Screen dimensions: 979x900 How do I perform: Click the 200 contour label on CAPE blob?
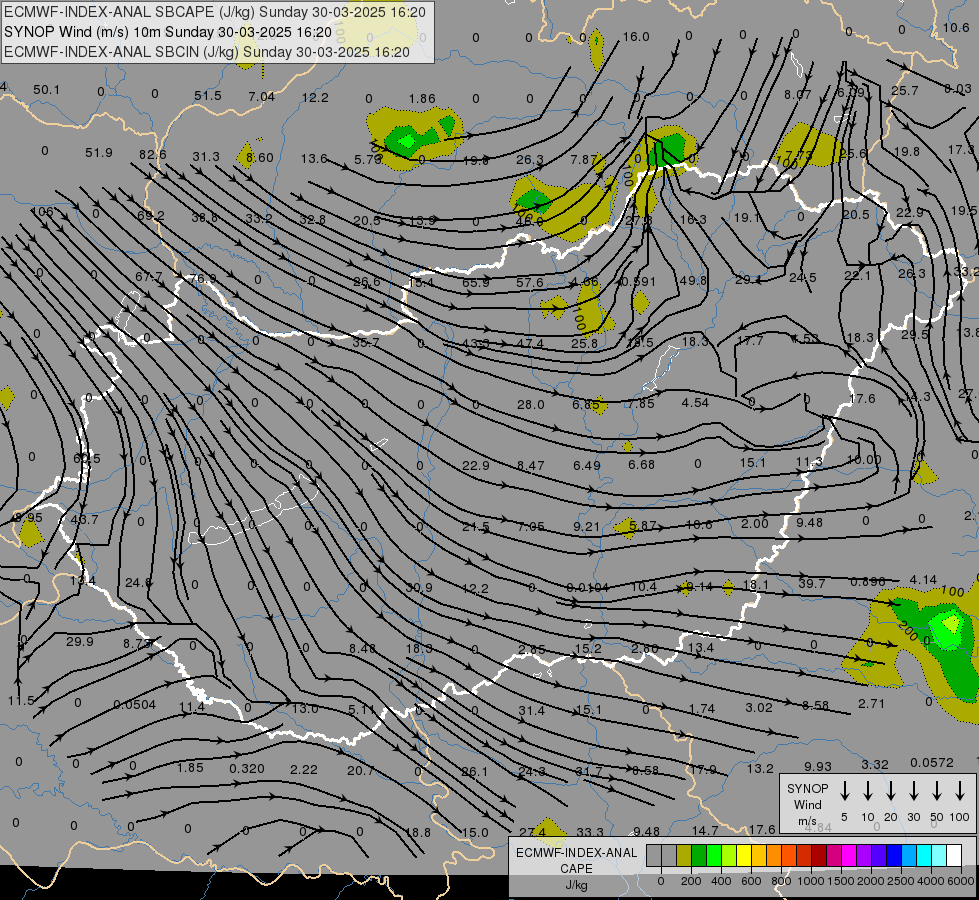click(x=908, y=631)
